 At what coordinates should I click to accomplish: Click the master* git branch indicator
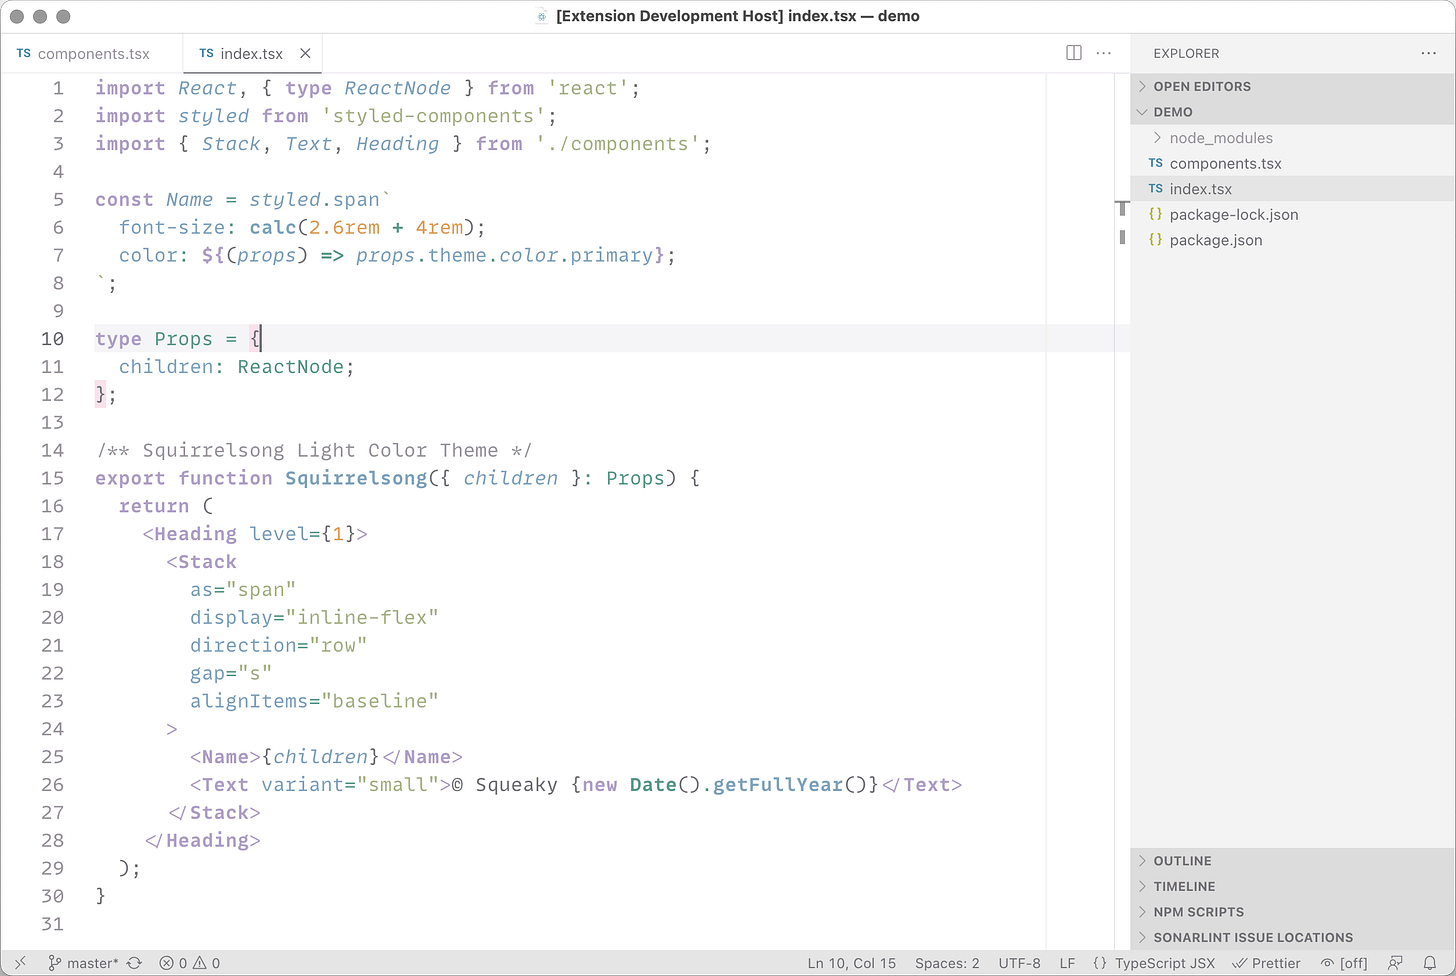click(x=82, y=963)
